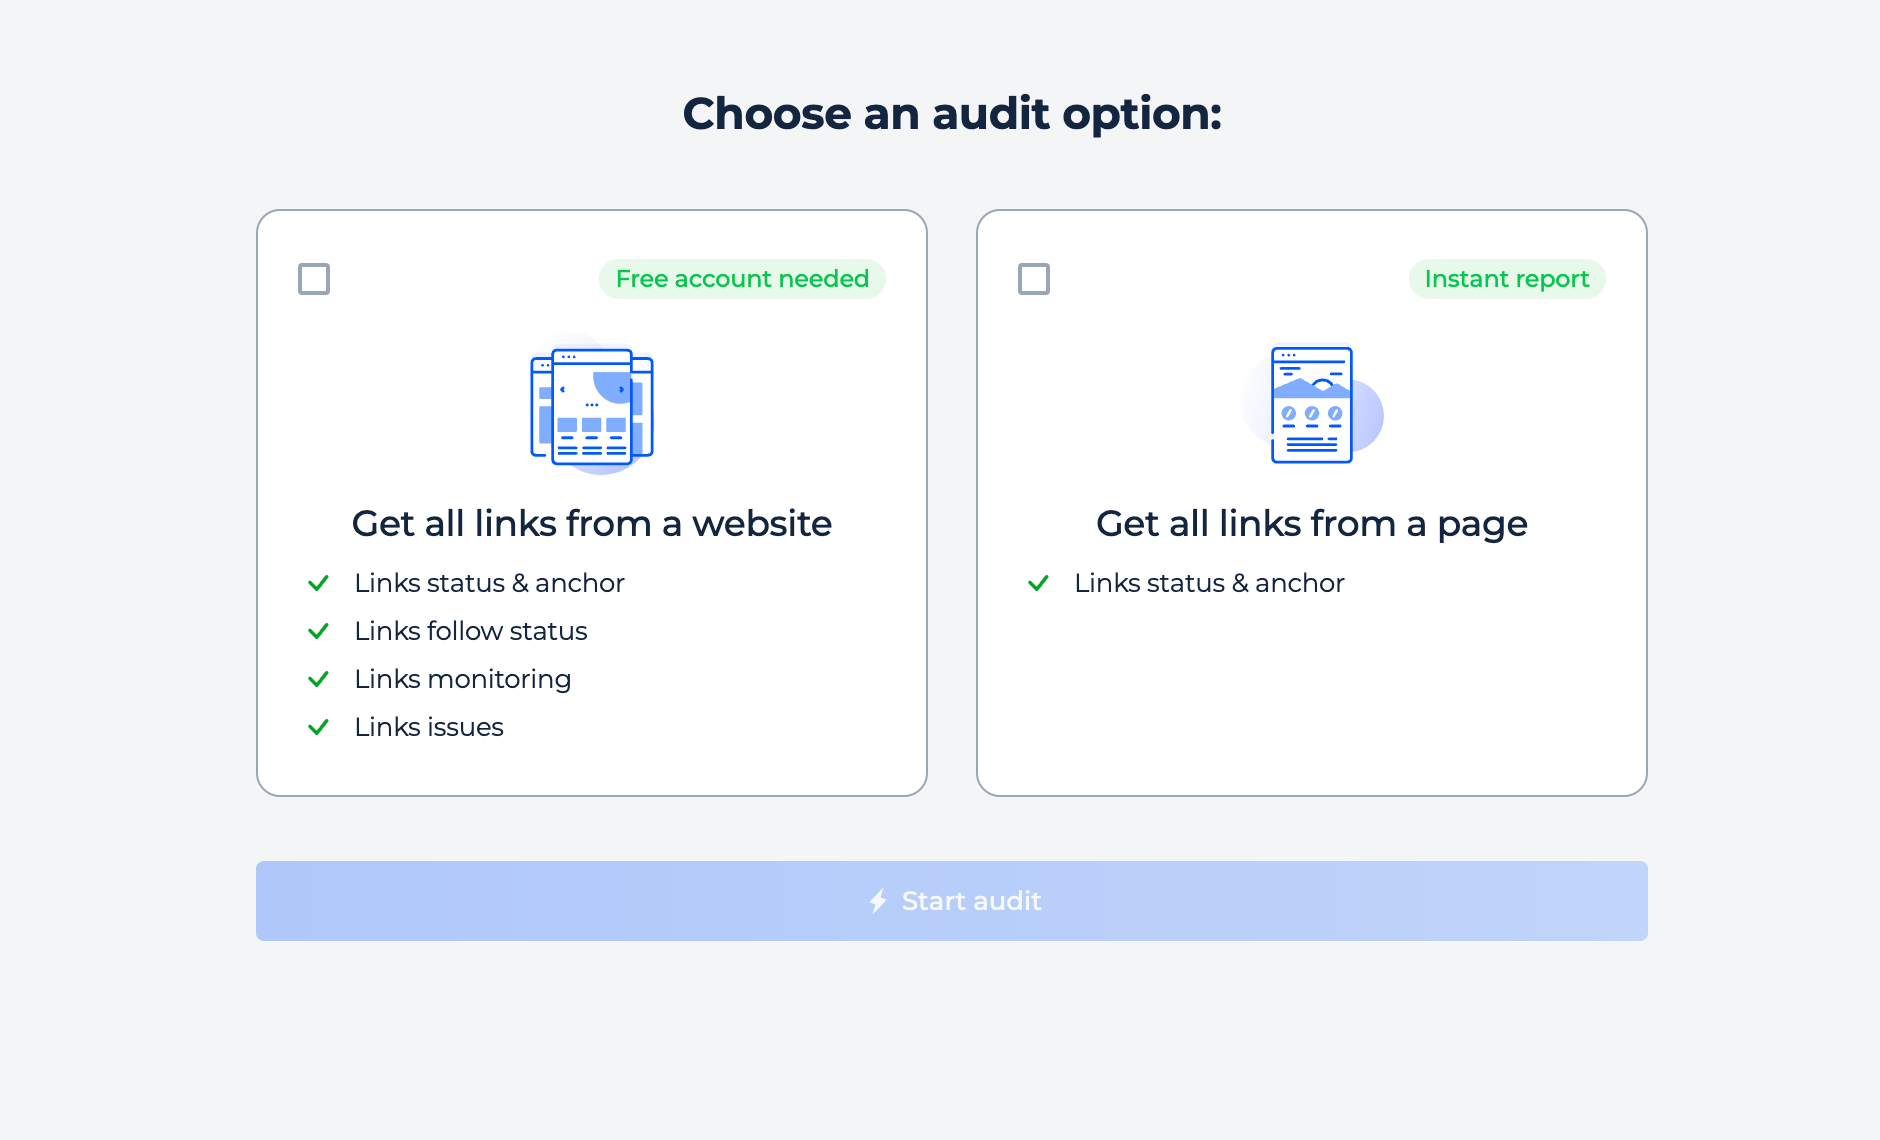Click the checkmark next to 'Links issues'
The image size is (1880, 1140).
point(318,727)
